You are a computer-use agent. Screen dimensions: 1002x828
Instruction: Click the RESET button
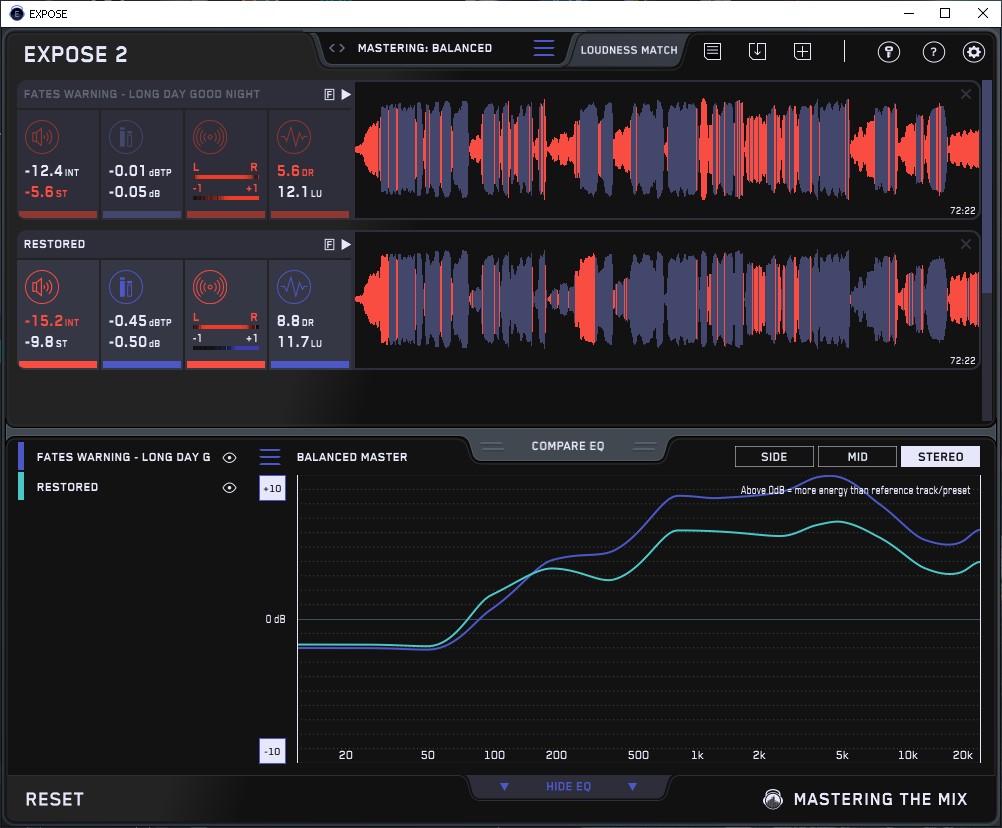click(54, 799)
